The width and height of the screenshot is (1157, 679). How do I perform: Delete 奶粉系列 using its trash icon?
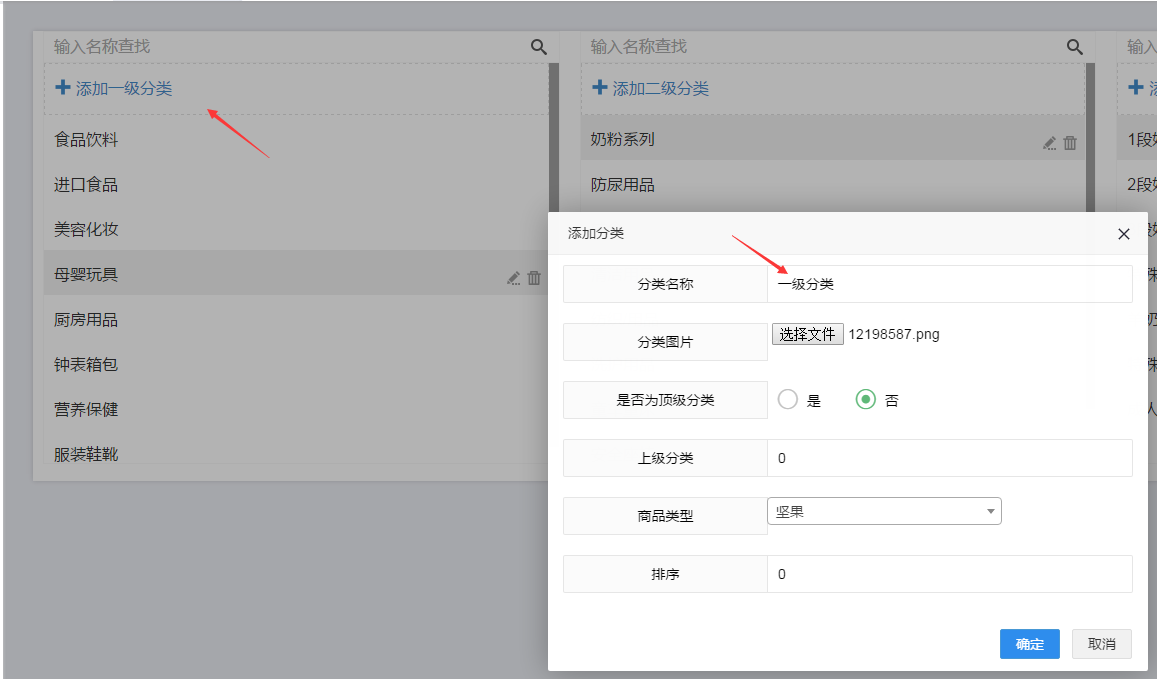pos(1070,143)
